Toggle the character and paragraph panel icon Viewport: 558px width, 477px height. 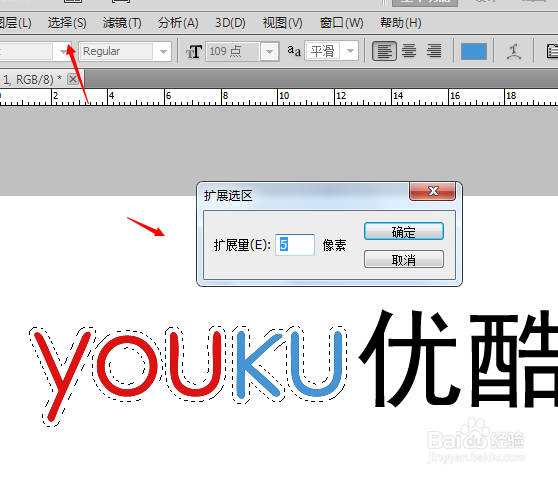coord(552,52)
